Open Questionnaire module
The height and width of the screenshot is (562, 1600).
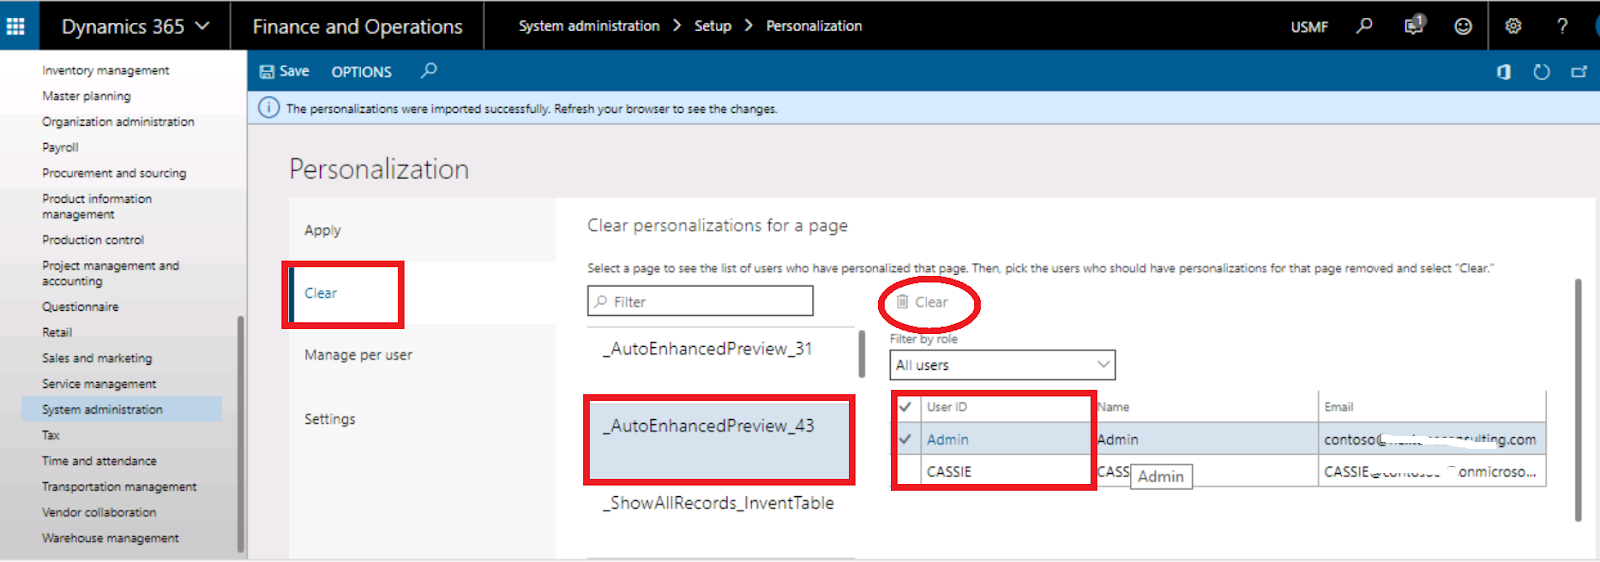click(80, 307)
